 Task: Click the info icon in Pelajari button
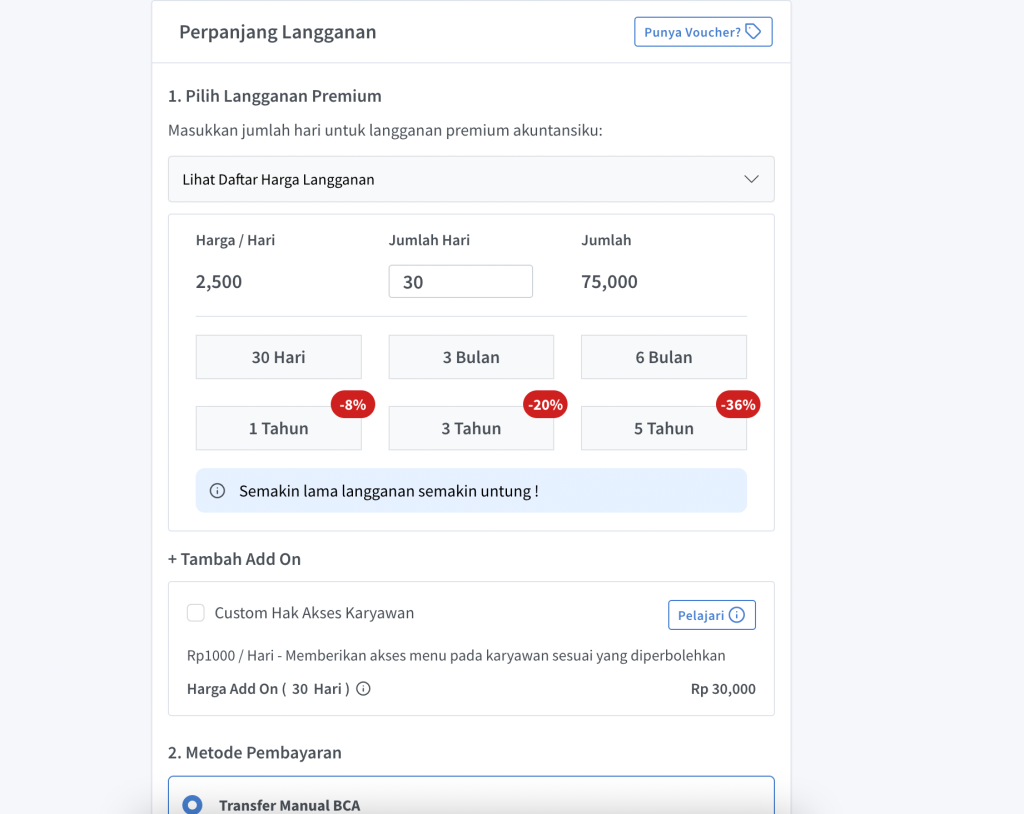737,615
